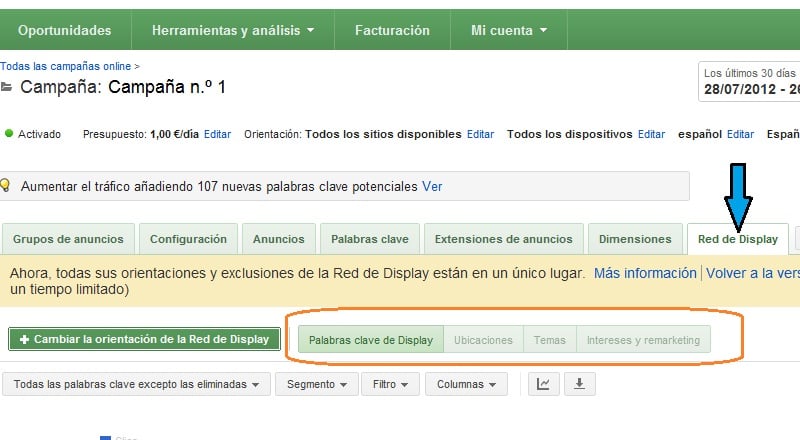Open Ver link for 107 new keywords

point(432,187)
